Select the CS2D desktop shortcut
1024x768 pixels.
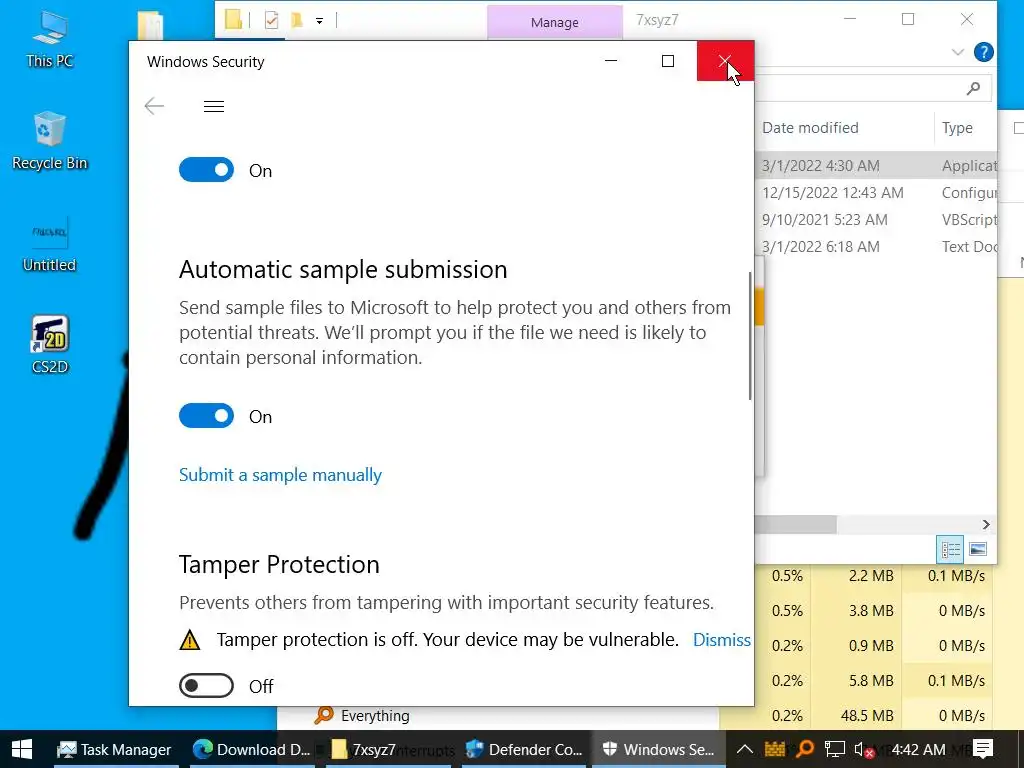point(50,345)
